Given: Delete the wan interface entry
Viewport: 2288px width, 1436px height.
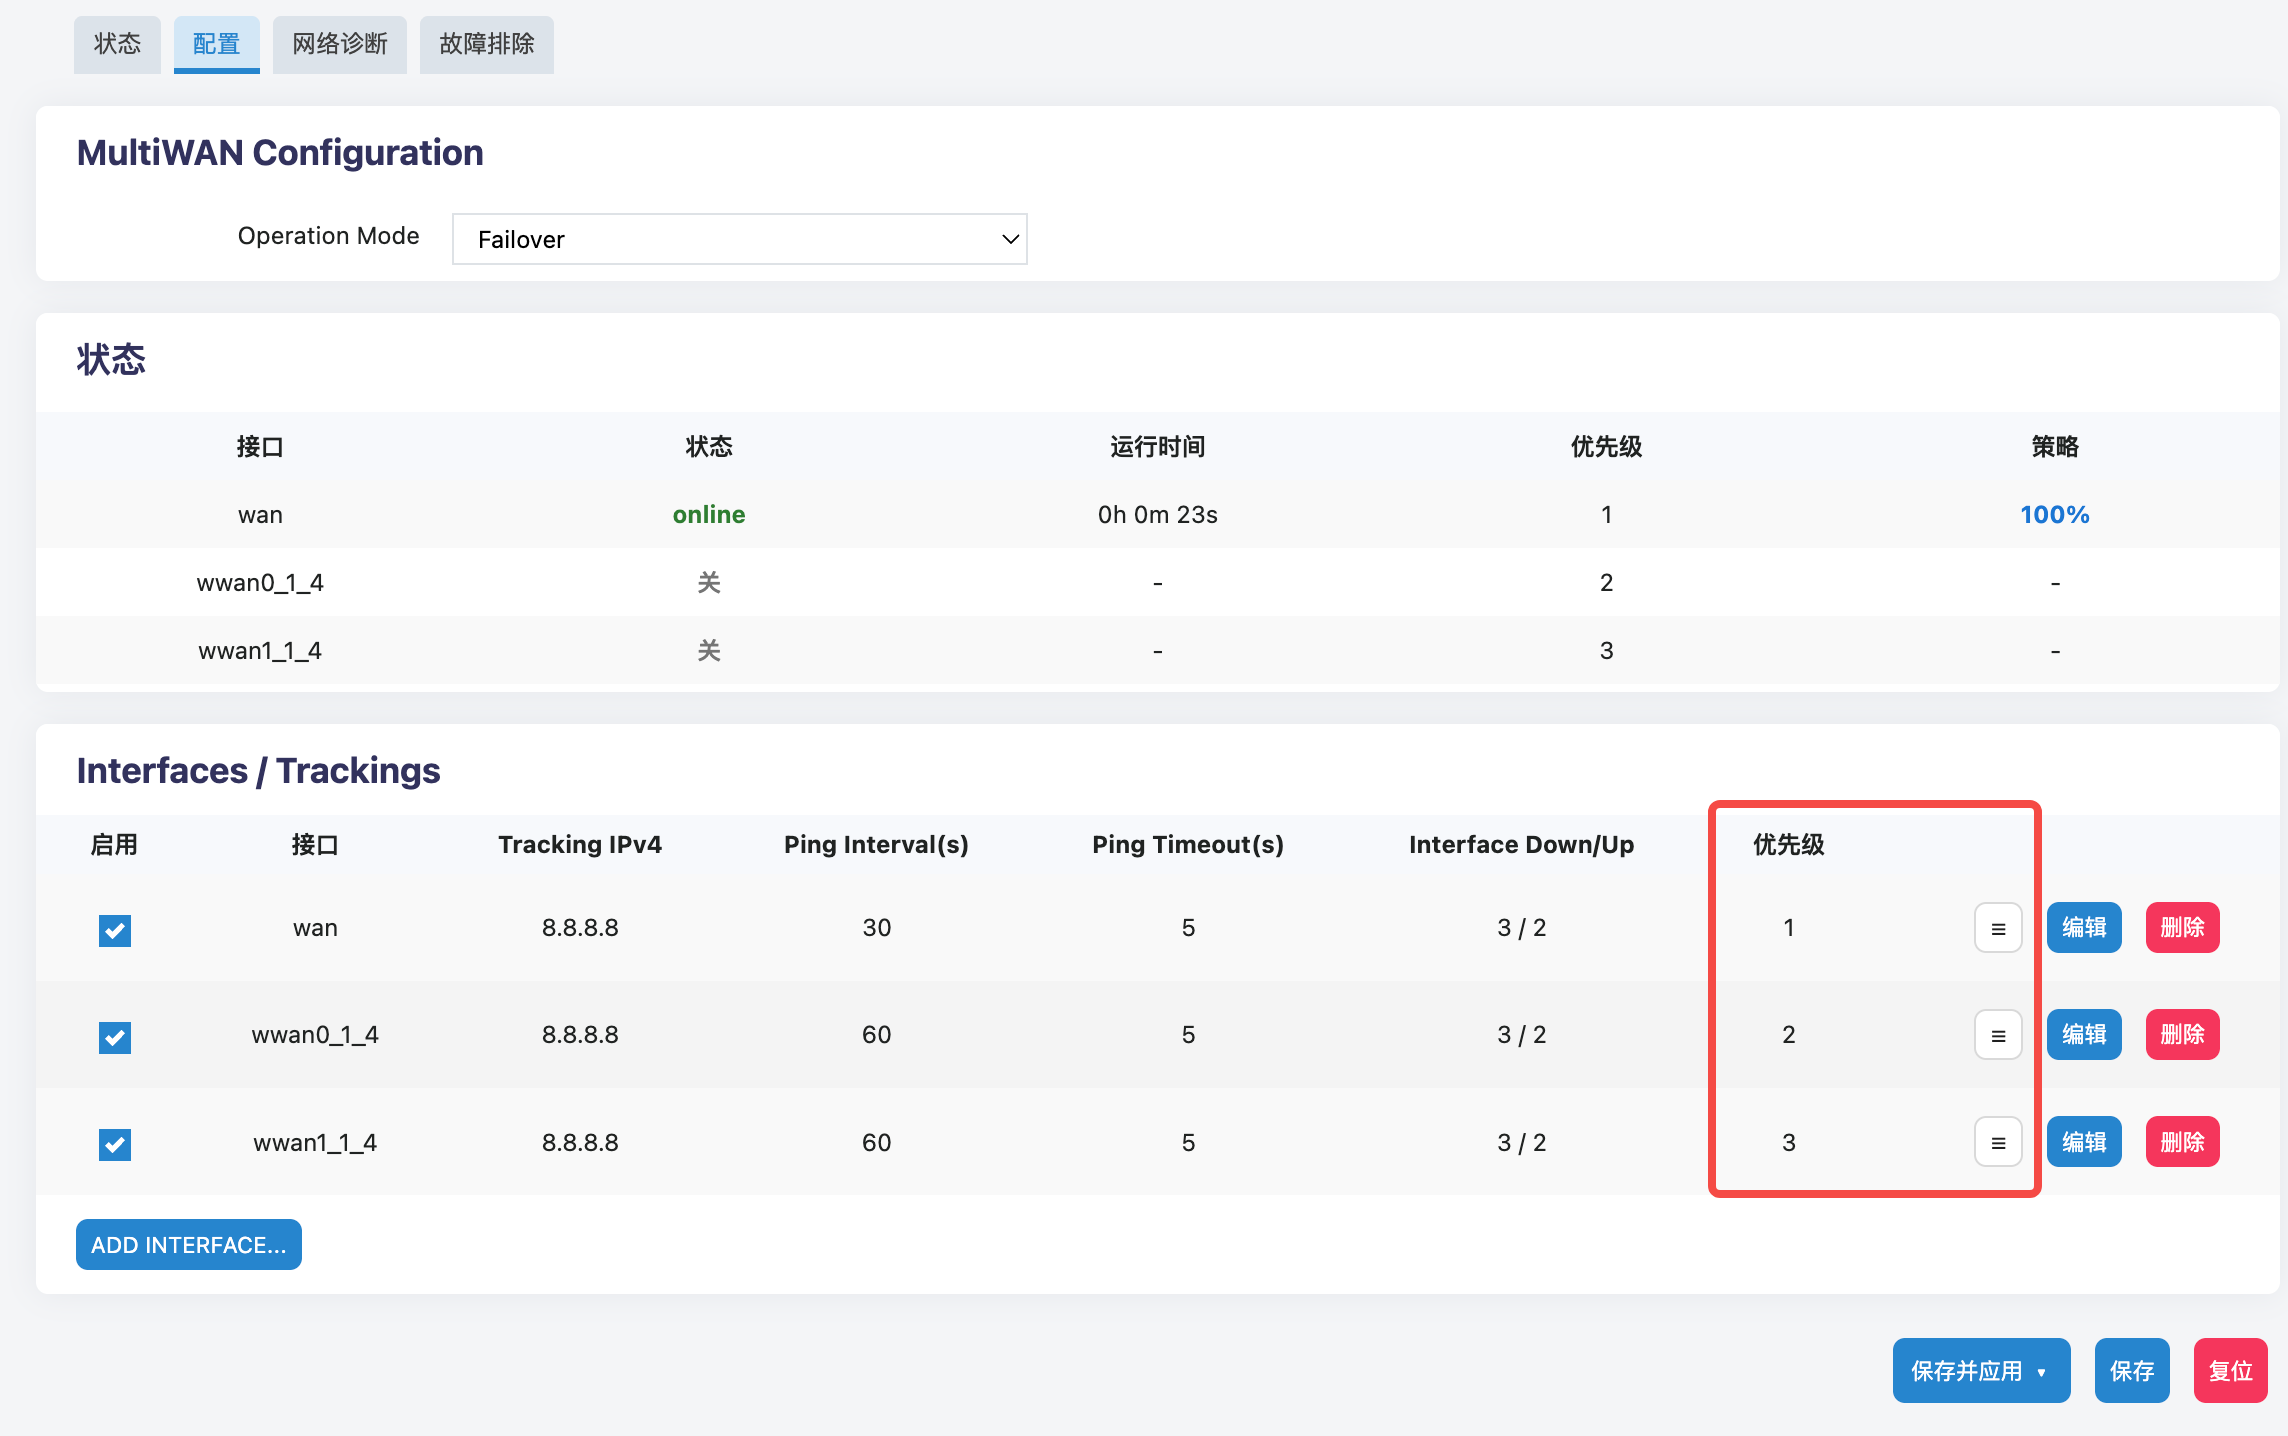Looking at the screenshot, I should (2183, 928).
